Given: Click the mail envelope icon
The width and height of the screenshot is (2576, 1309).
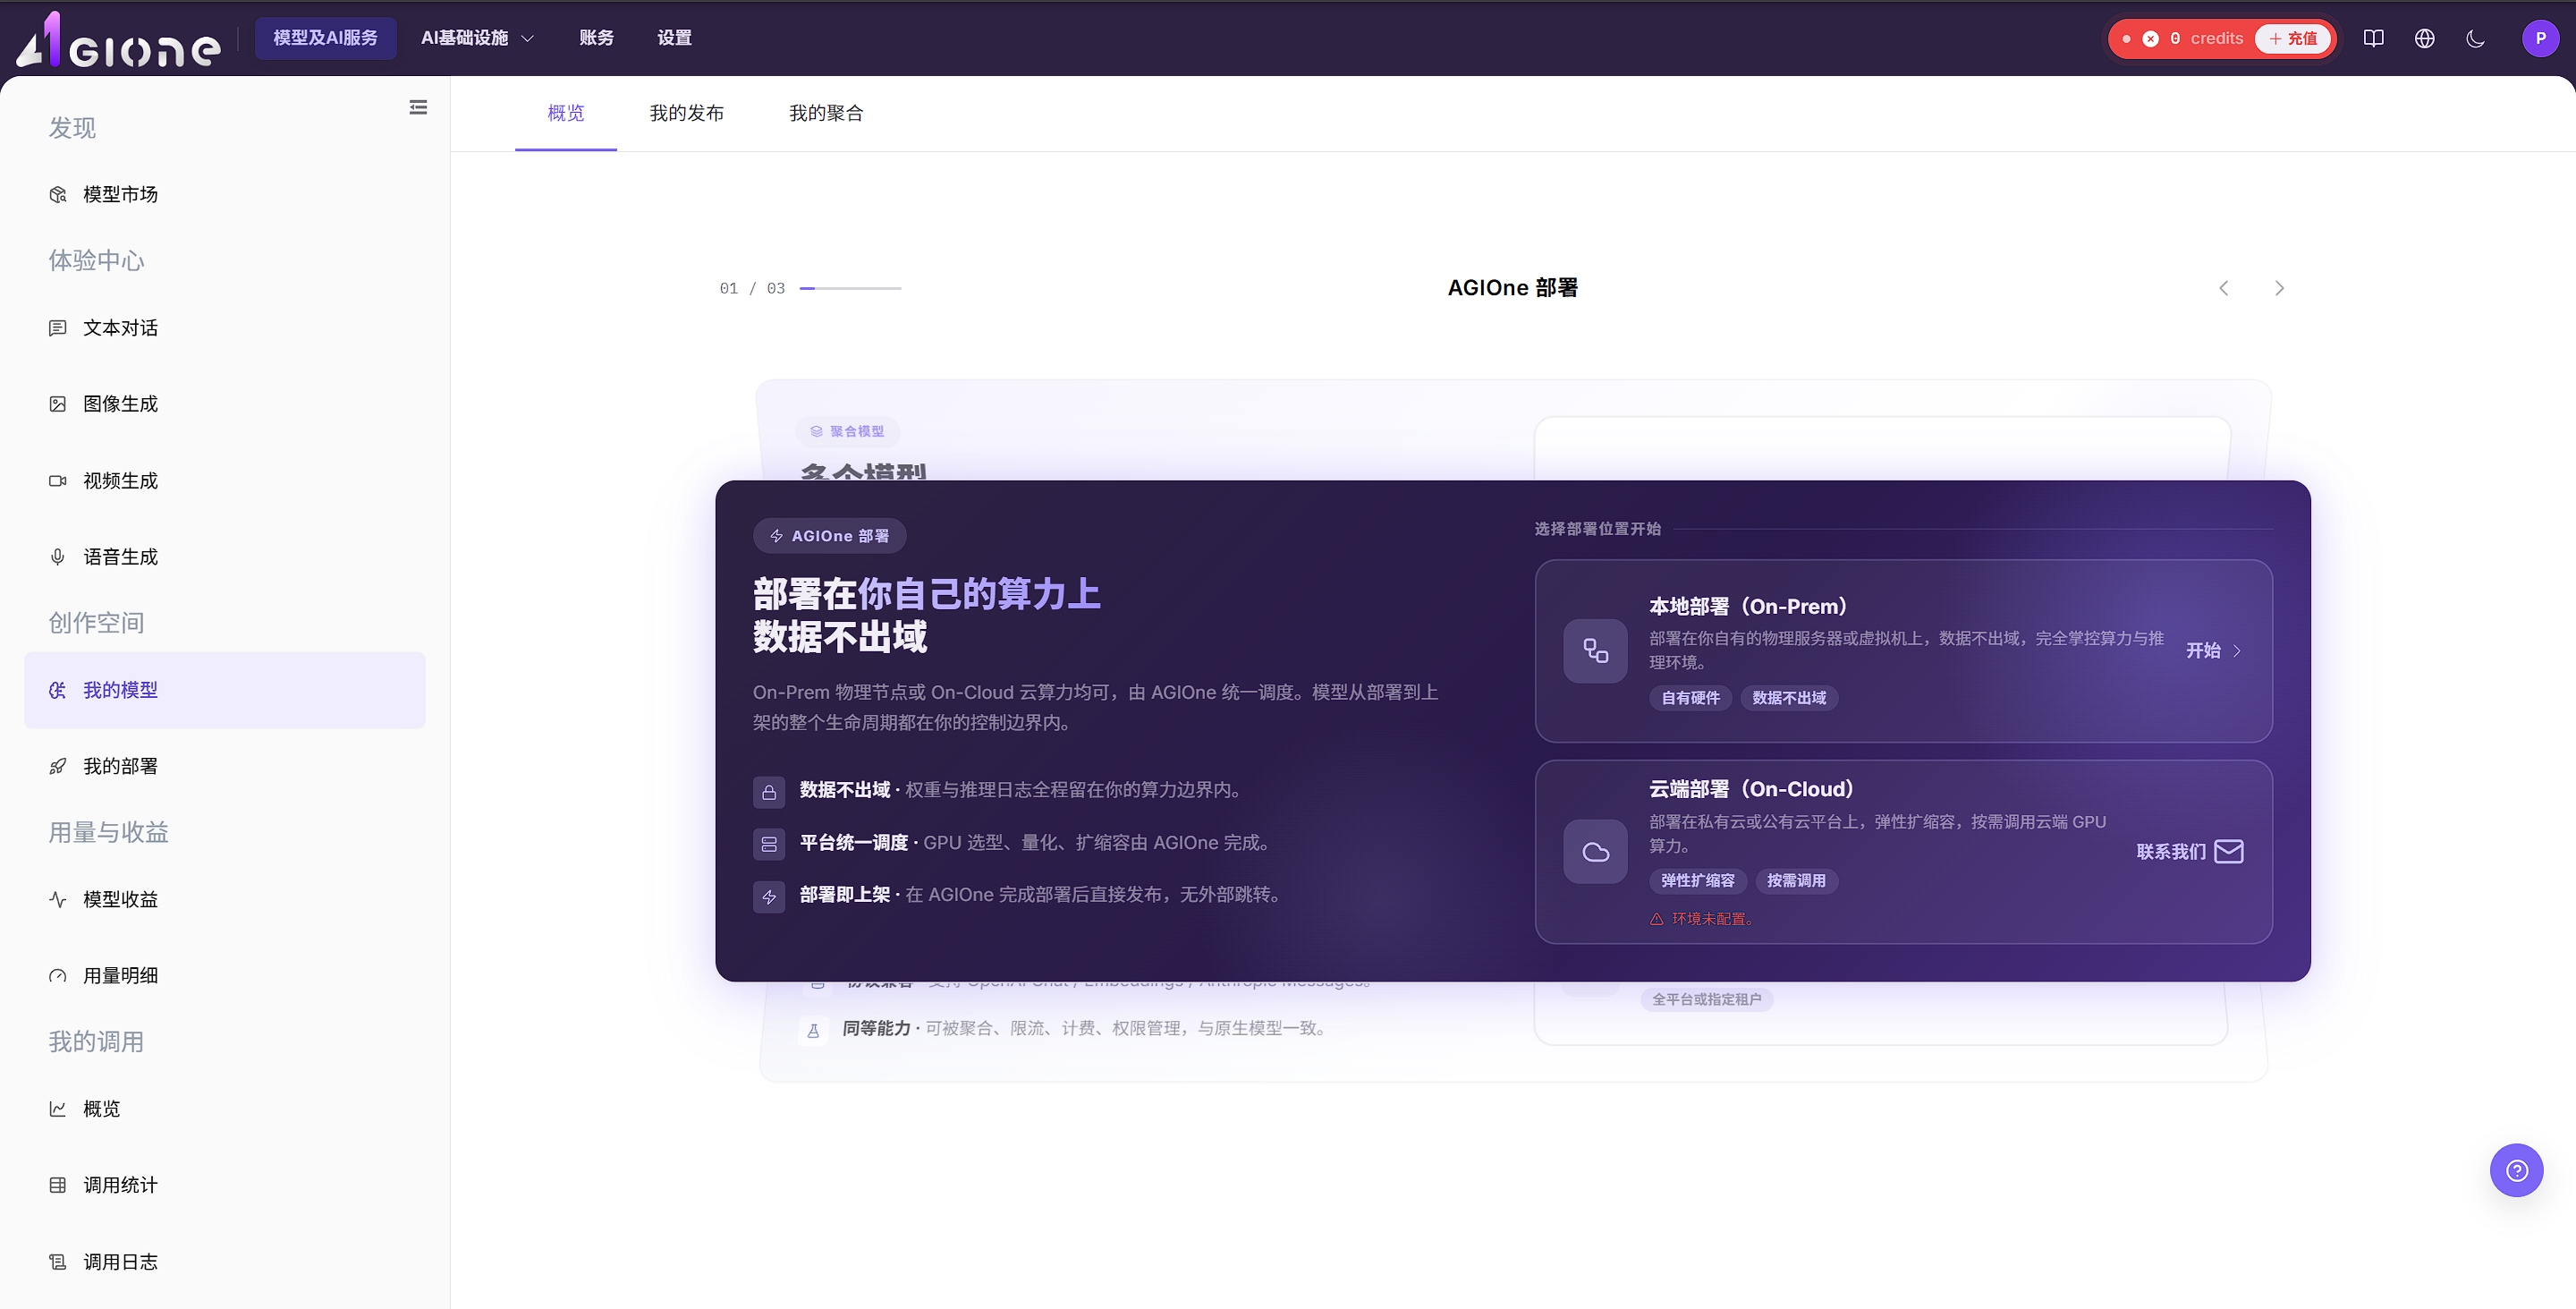Looking at the screenshot, I should click(x=2229, y=851).
